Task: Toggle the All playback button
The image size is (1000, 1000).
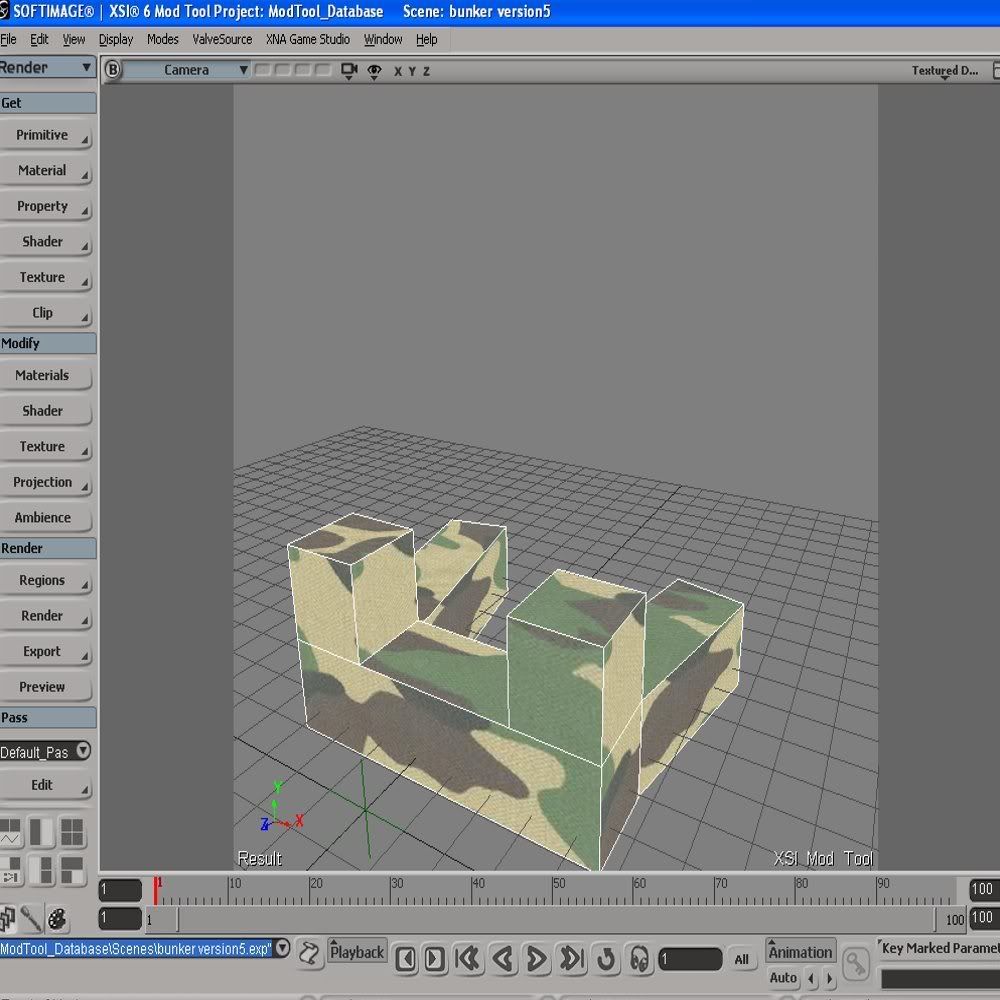Action: click(x=741, y=959)
